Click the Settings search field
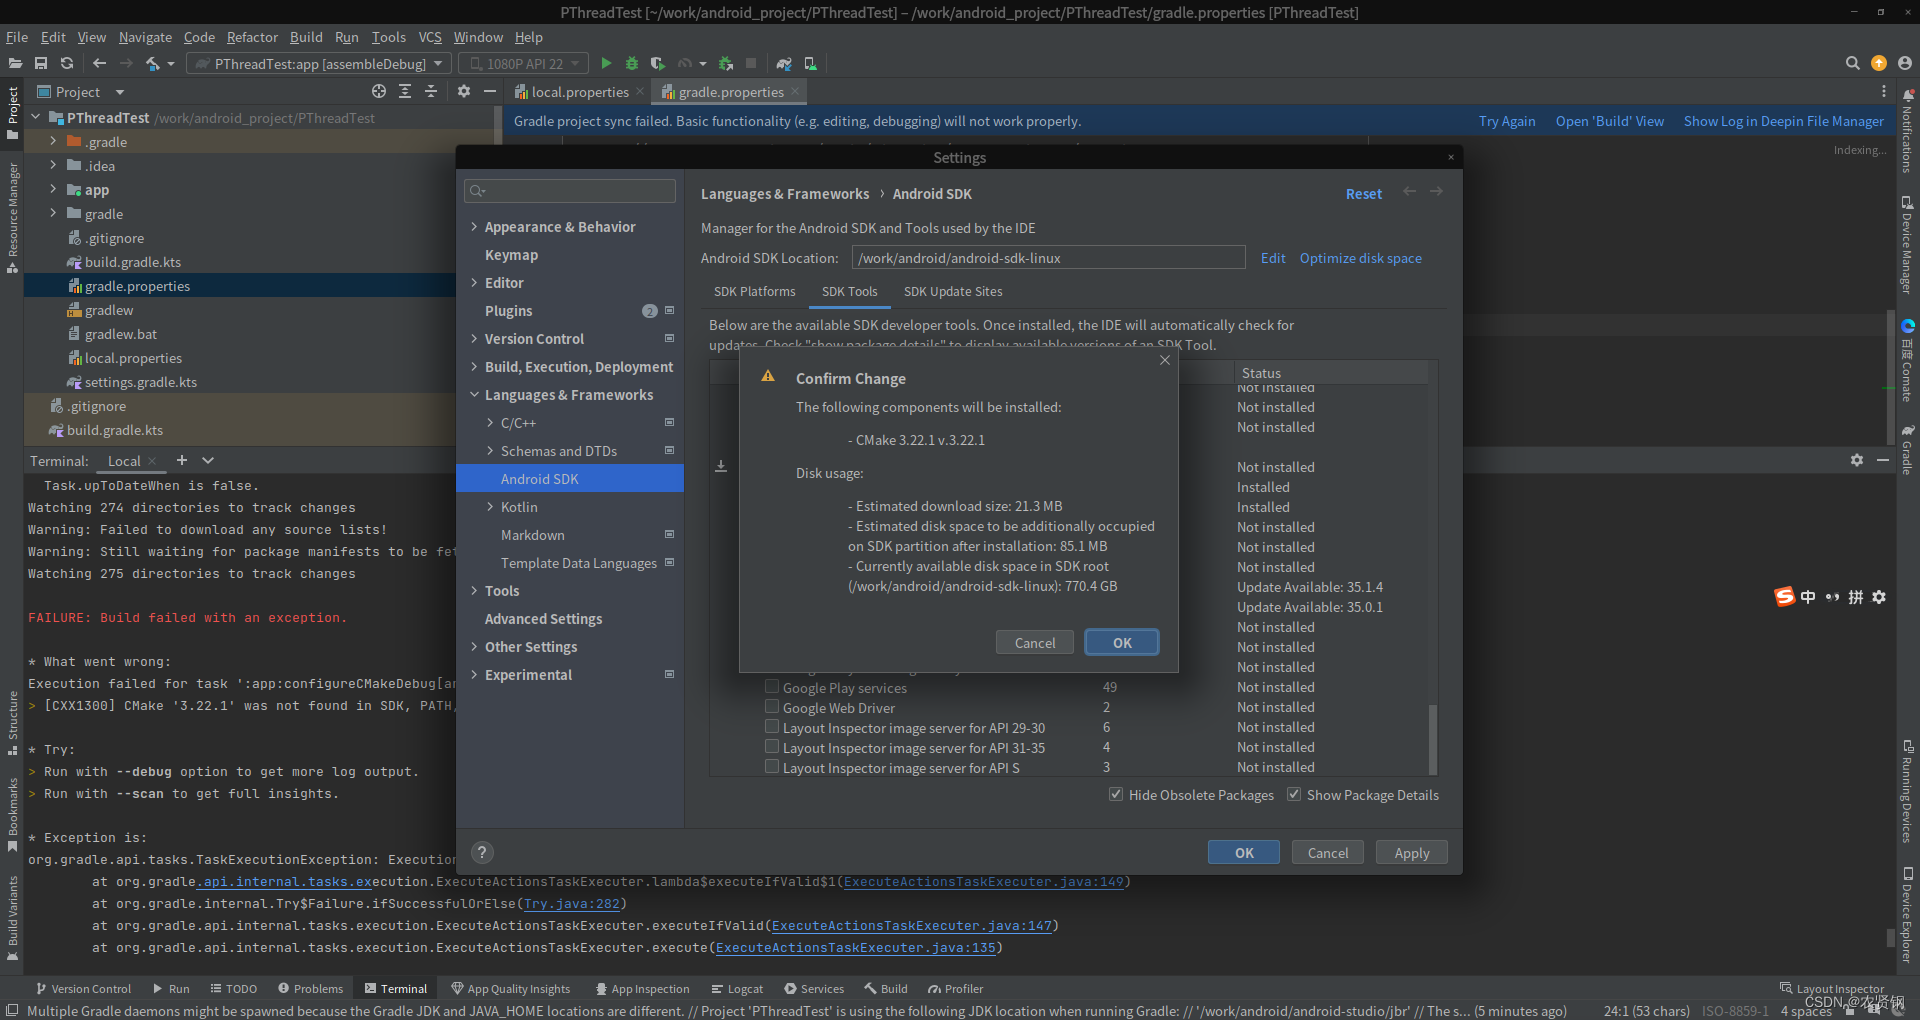Image resolution: width=1920 pixels, height=1020 pixels. point(570,191)
